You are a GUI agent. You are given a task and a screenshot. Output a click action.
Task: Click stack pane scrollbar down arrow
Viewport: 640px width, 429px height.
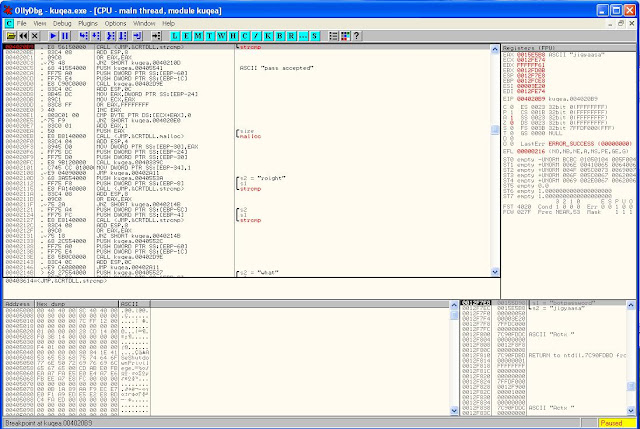coord(631,411)
